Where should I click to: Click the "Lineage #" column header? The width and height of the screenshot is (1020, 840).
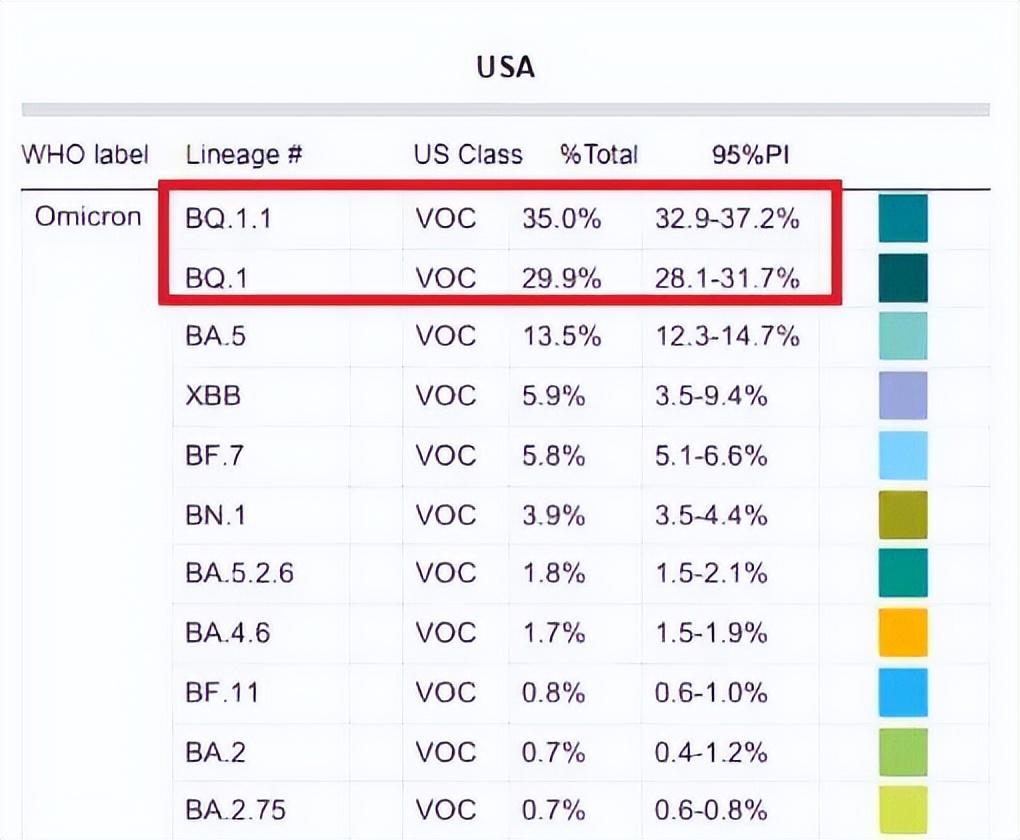coord(244,155)
